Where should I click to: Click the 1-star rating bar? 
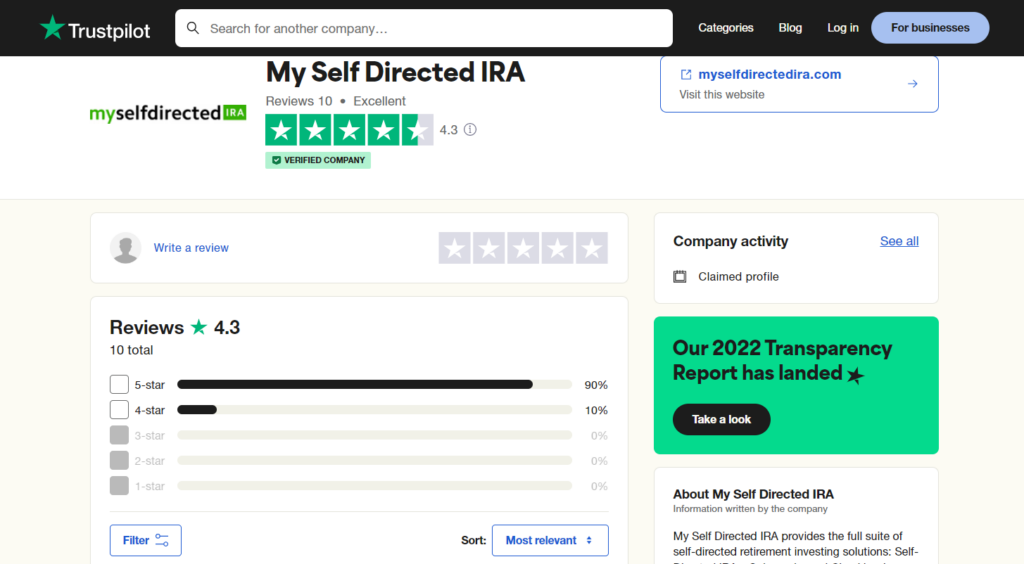click(x=375, y=486)
